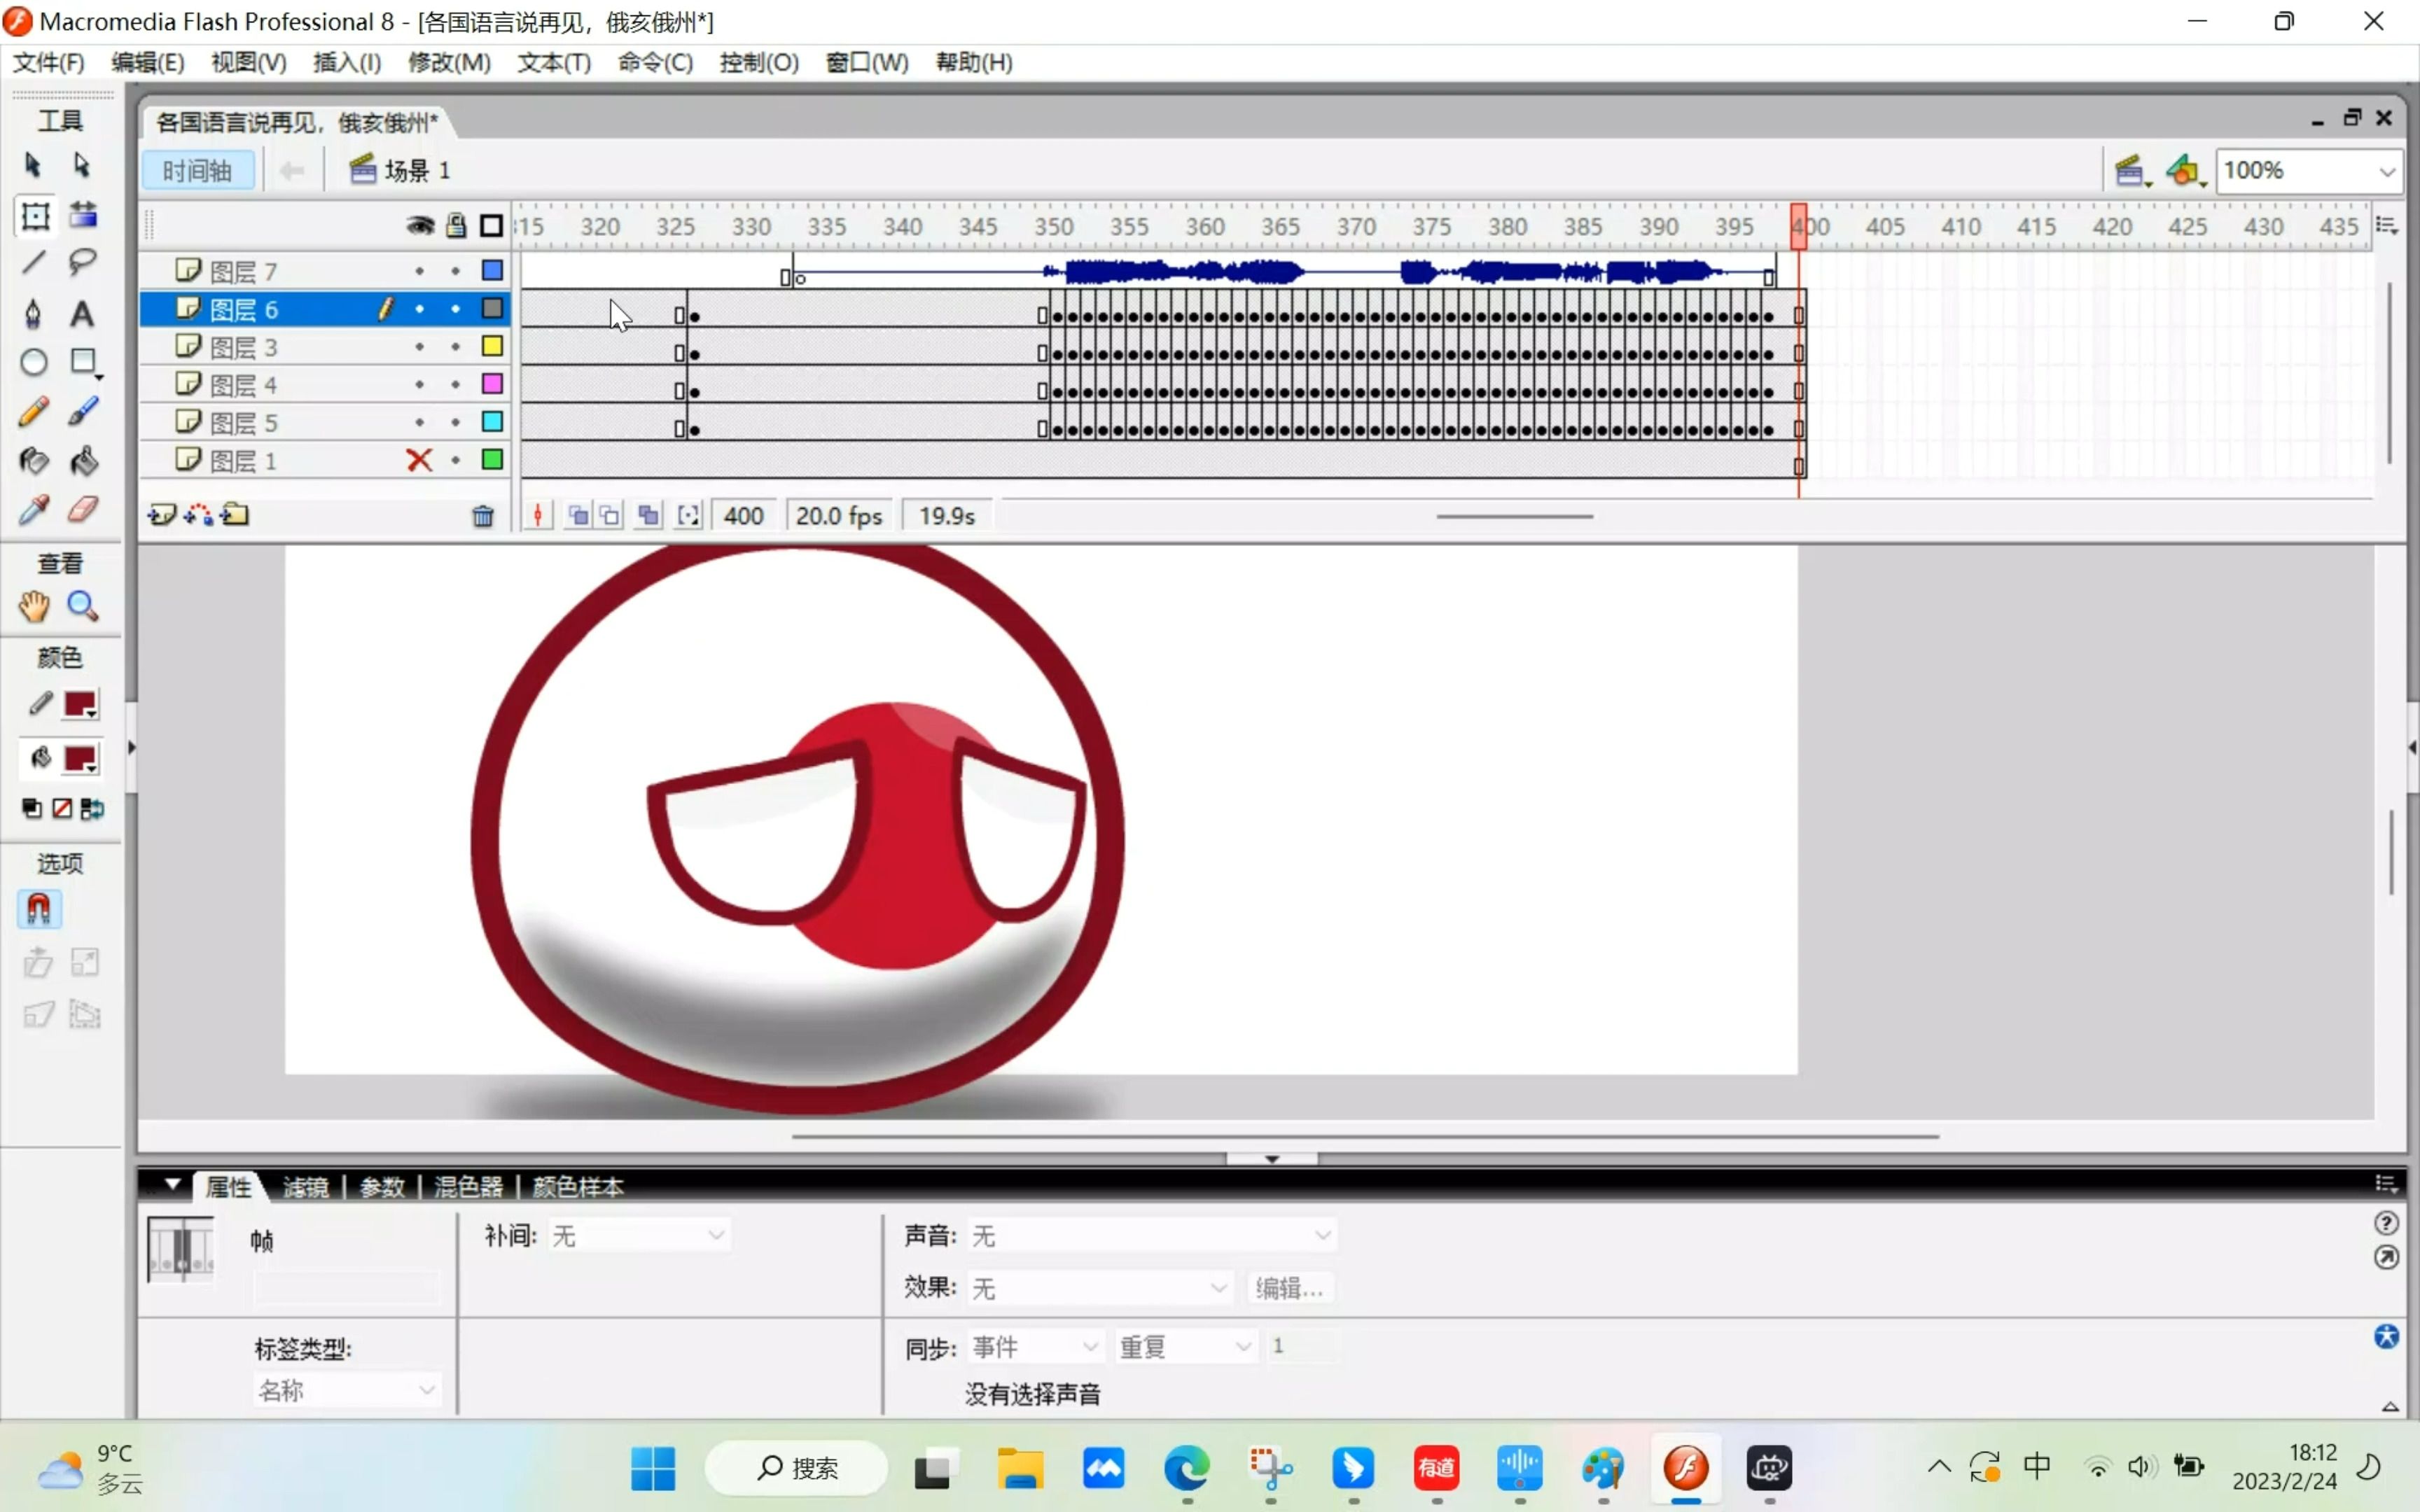This screenshot has height=1512, width=2420.
Task: Select the Ink Bottle tool
Action: point(33,461)
